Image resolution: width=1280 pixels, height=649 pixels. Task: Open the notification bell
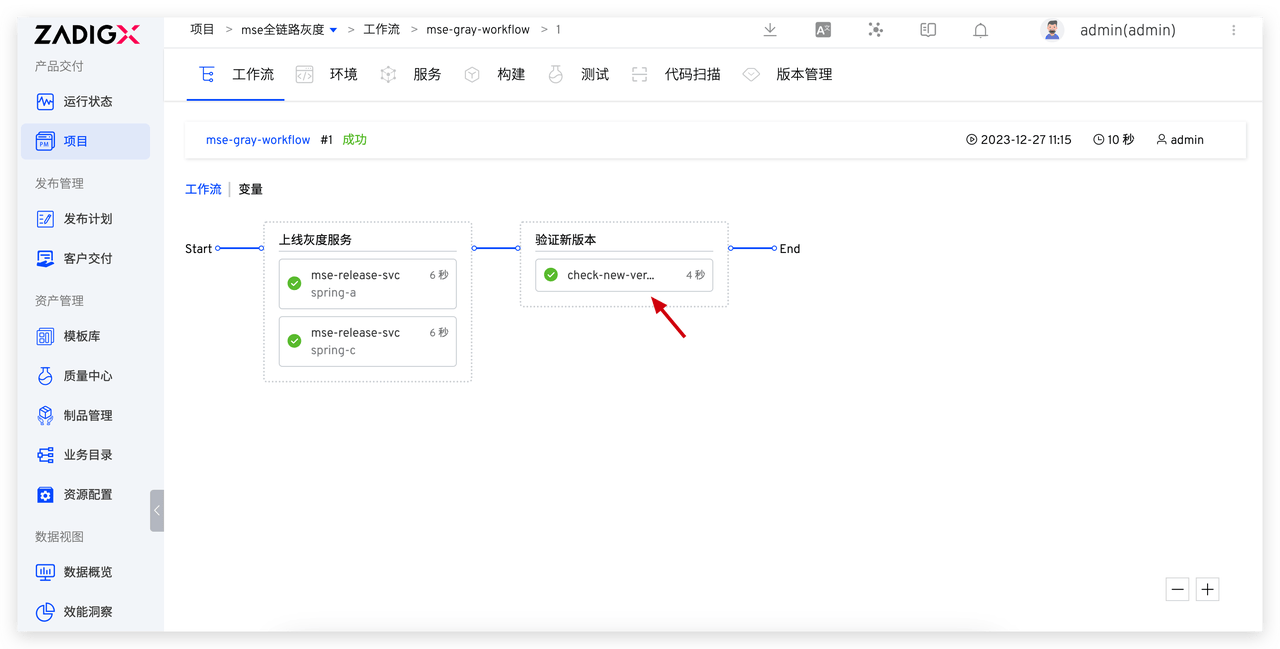pyautogui.click(x=980, y=30)
